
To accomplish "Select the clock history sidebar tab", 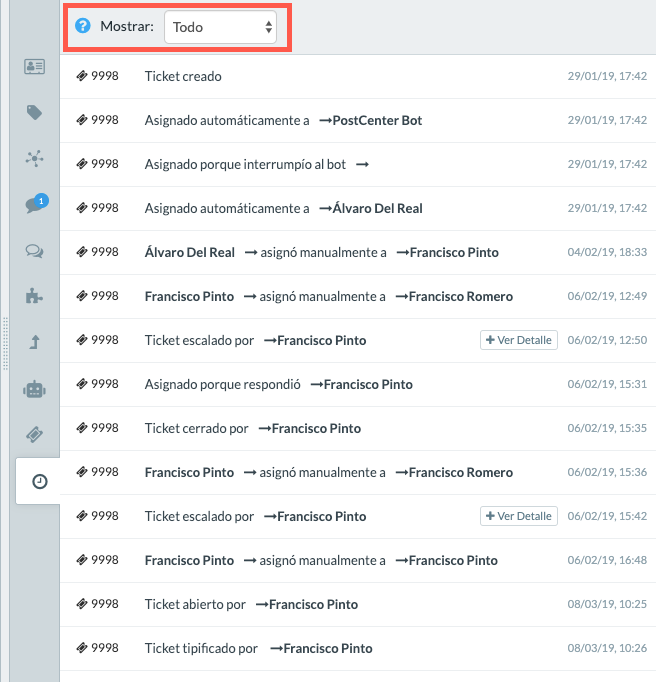I will click(40, 481).
